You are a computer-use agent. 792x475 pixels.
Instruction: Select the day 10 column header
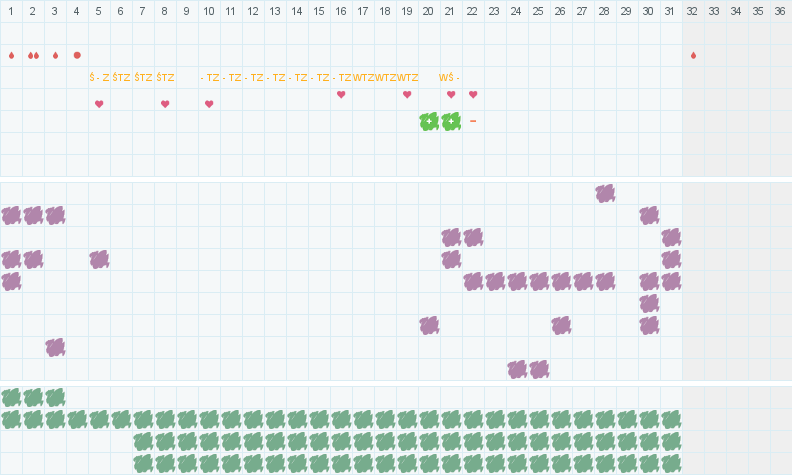(x=209, y=11)
